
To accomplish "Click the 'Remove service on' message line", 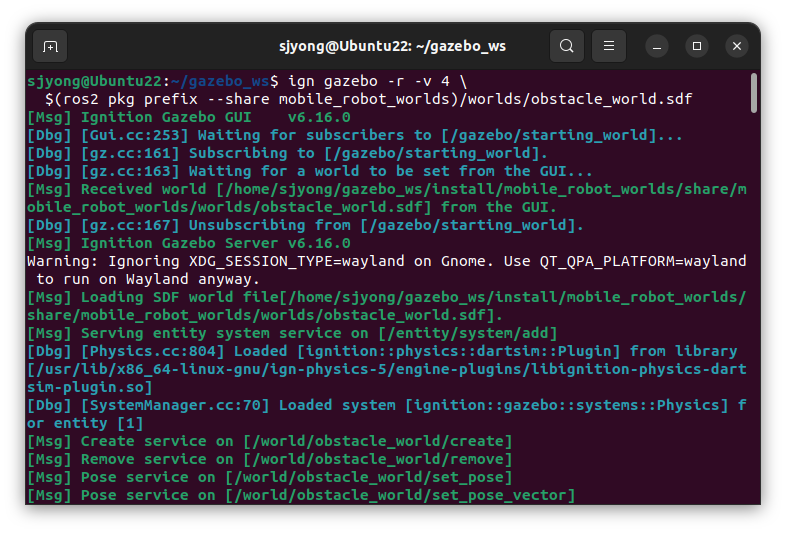I will (270, 460).
